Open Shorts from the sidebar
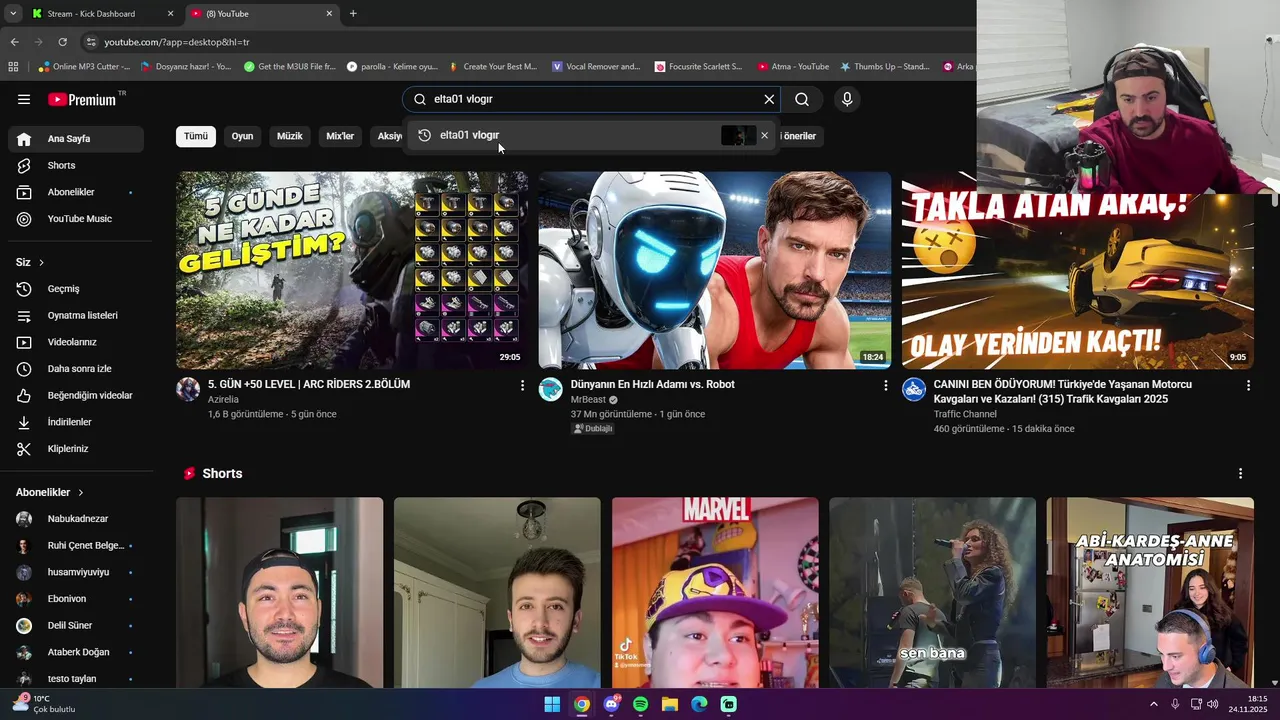The image size is (1280, 720). pos(76,165)
